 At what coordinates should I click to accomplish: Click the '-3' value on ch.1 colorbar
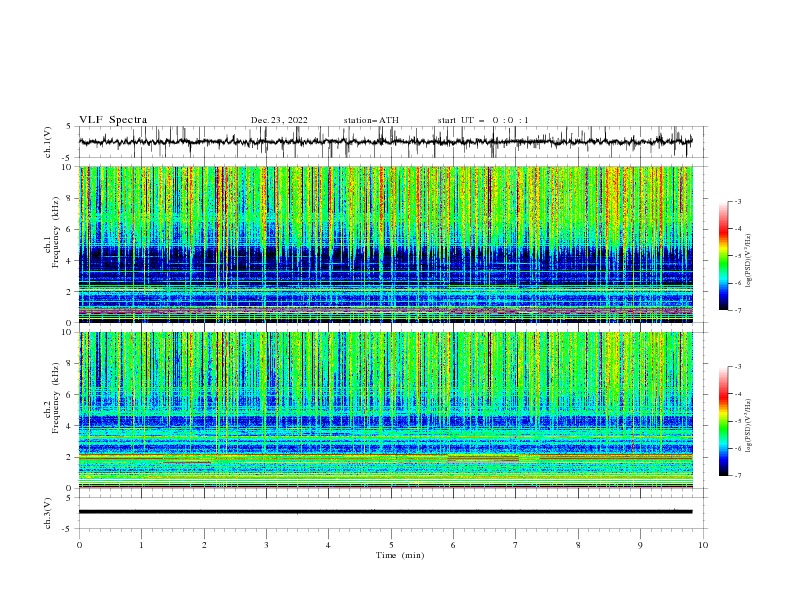[x=737, y=201]
